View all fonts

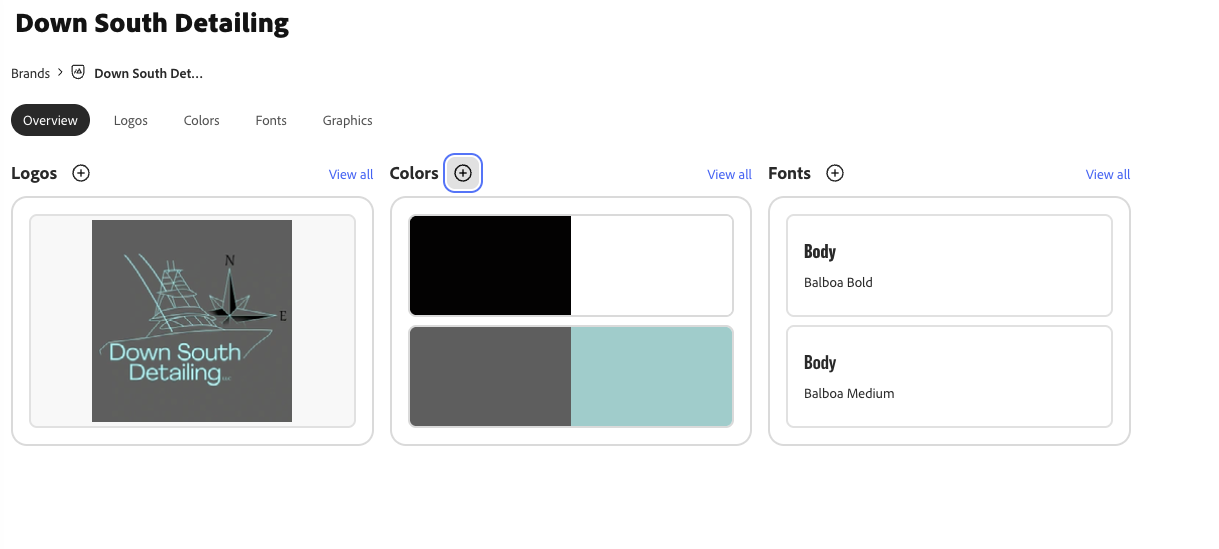(x=1108, y=174)
